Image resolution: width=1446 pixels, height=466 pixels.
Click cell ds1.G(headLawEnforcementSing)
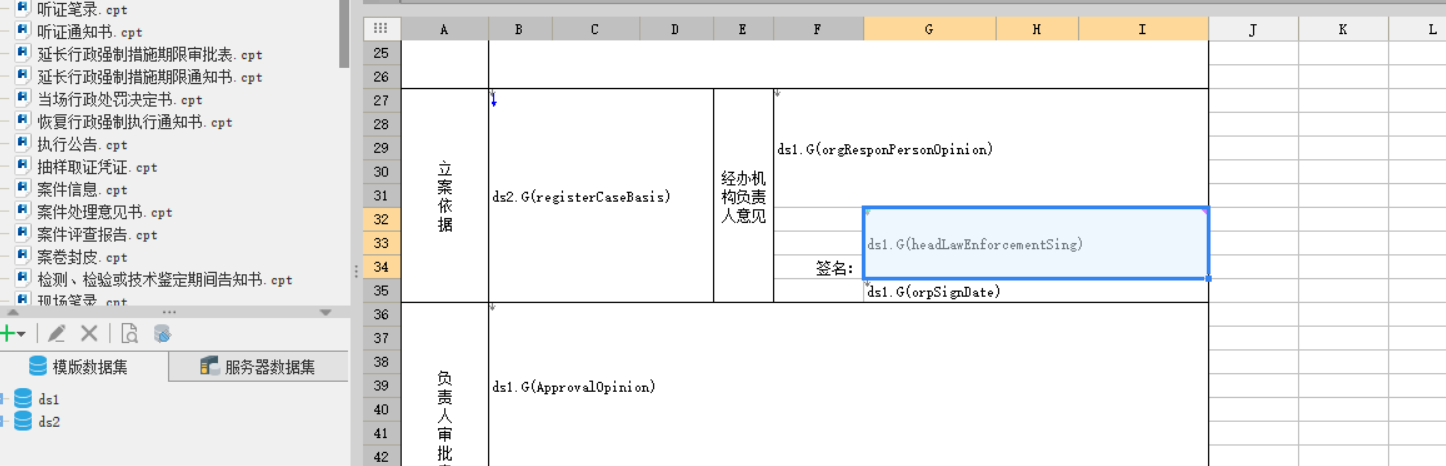[1036, 243]
